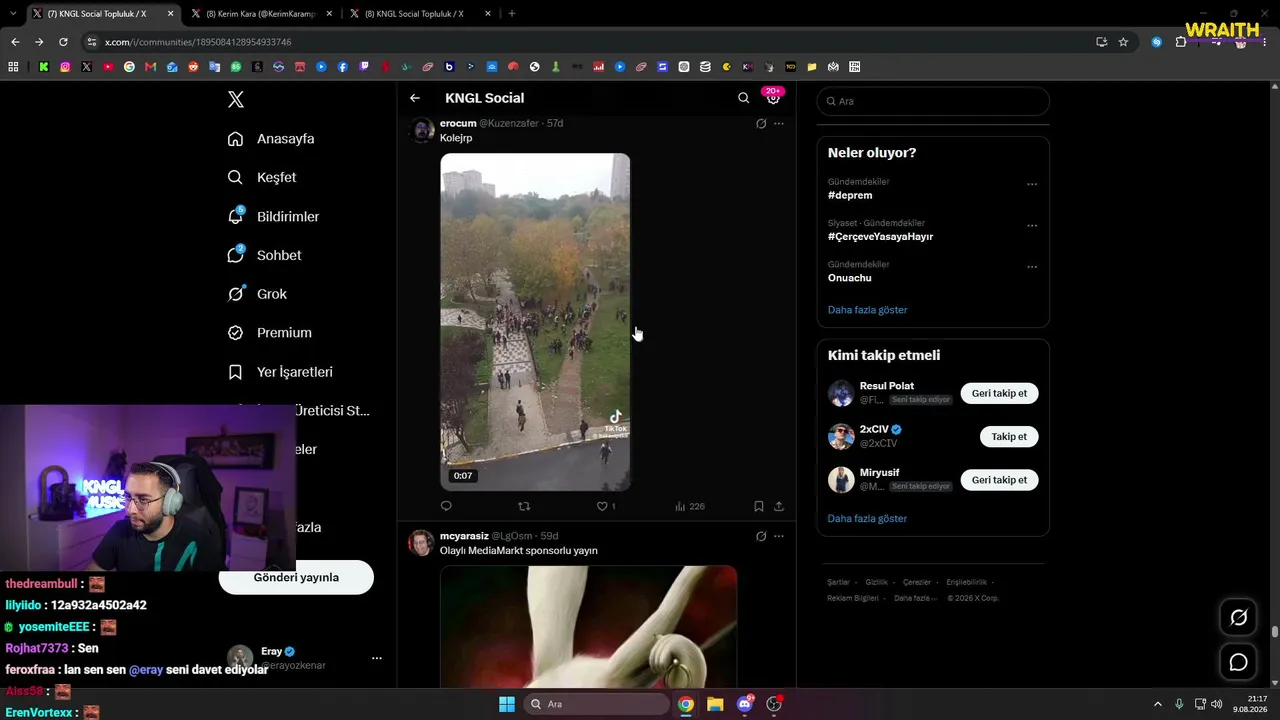
Task: Click the X logo in the sidebar
Action: 236,99
